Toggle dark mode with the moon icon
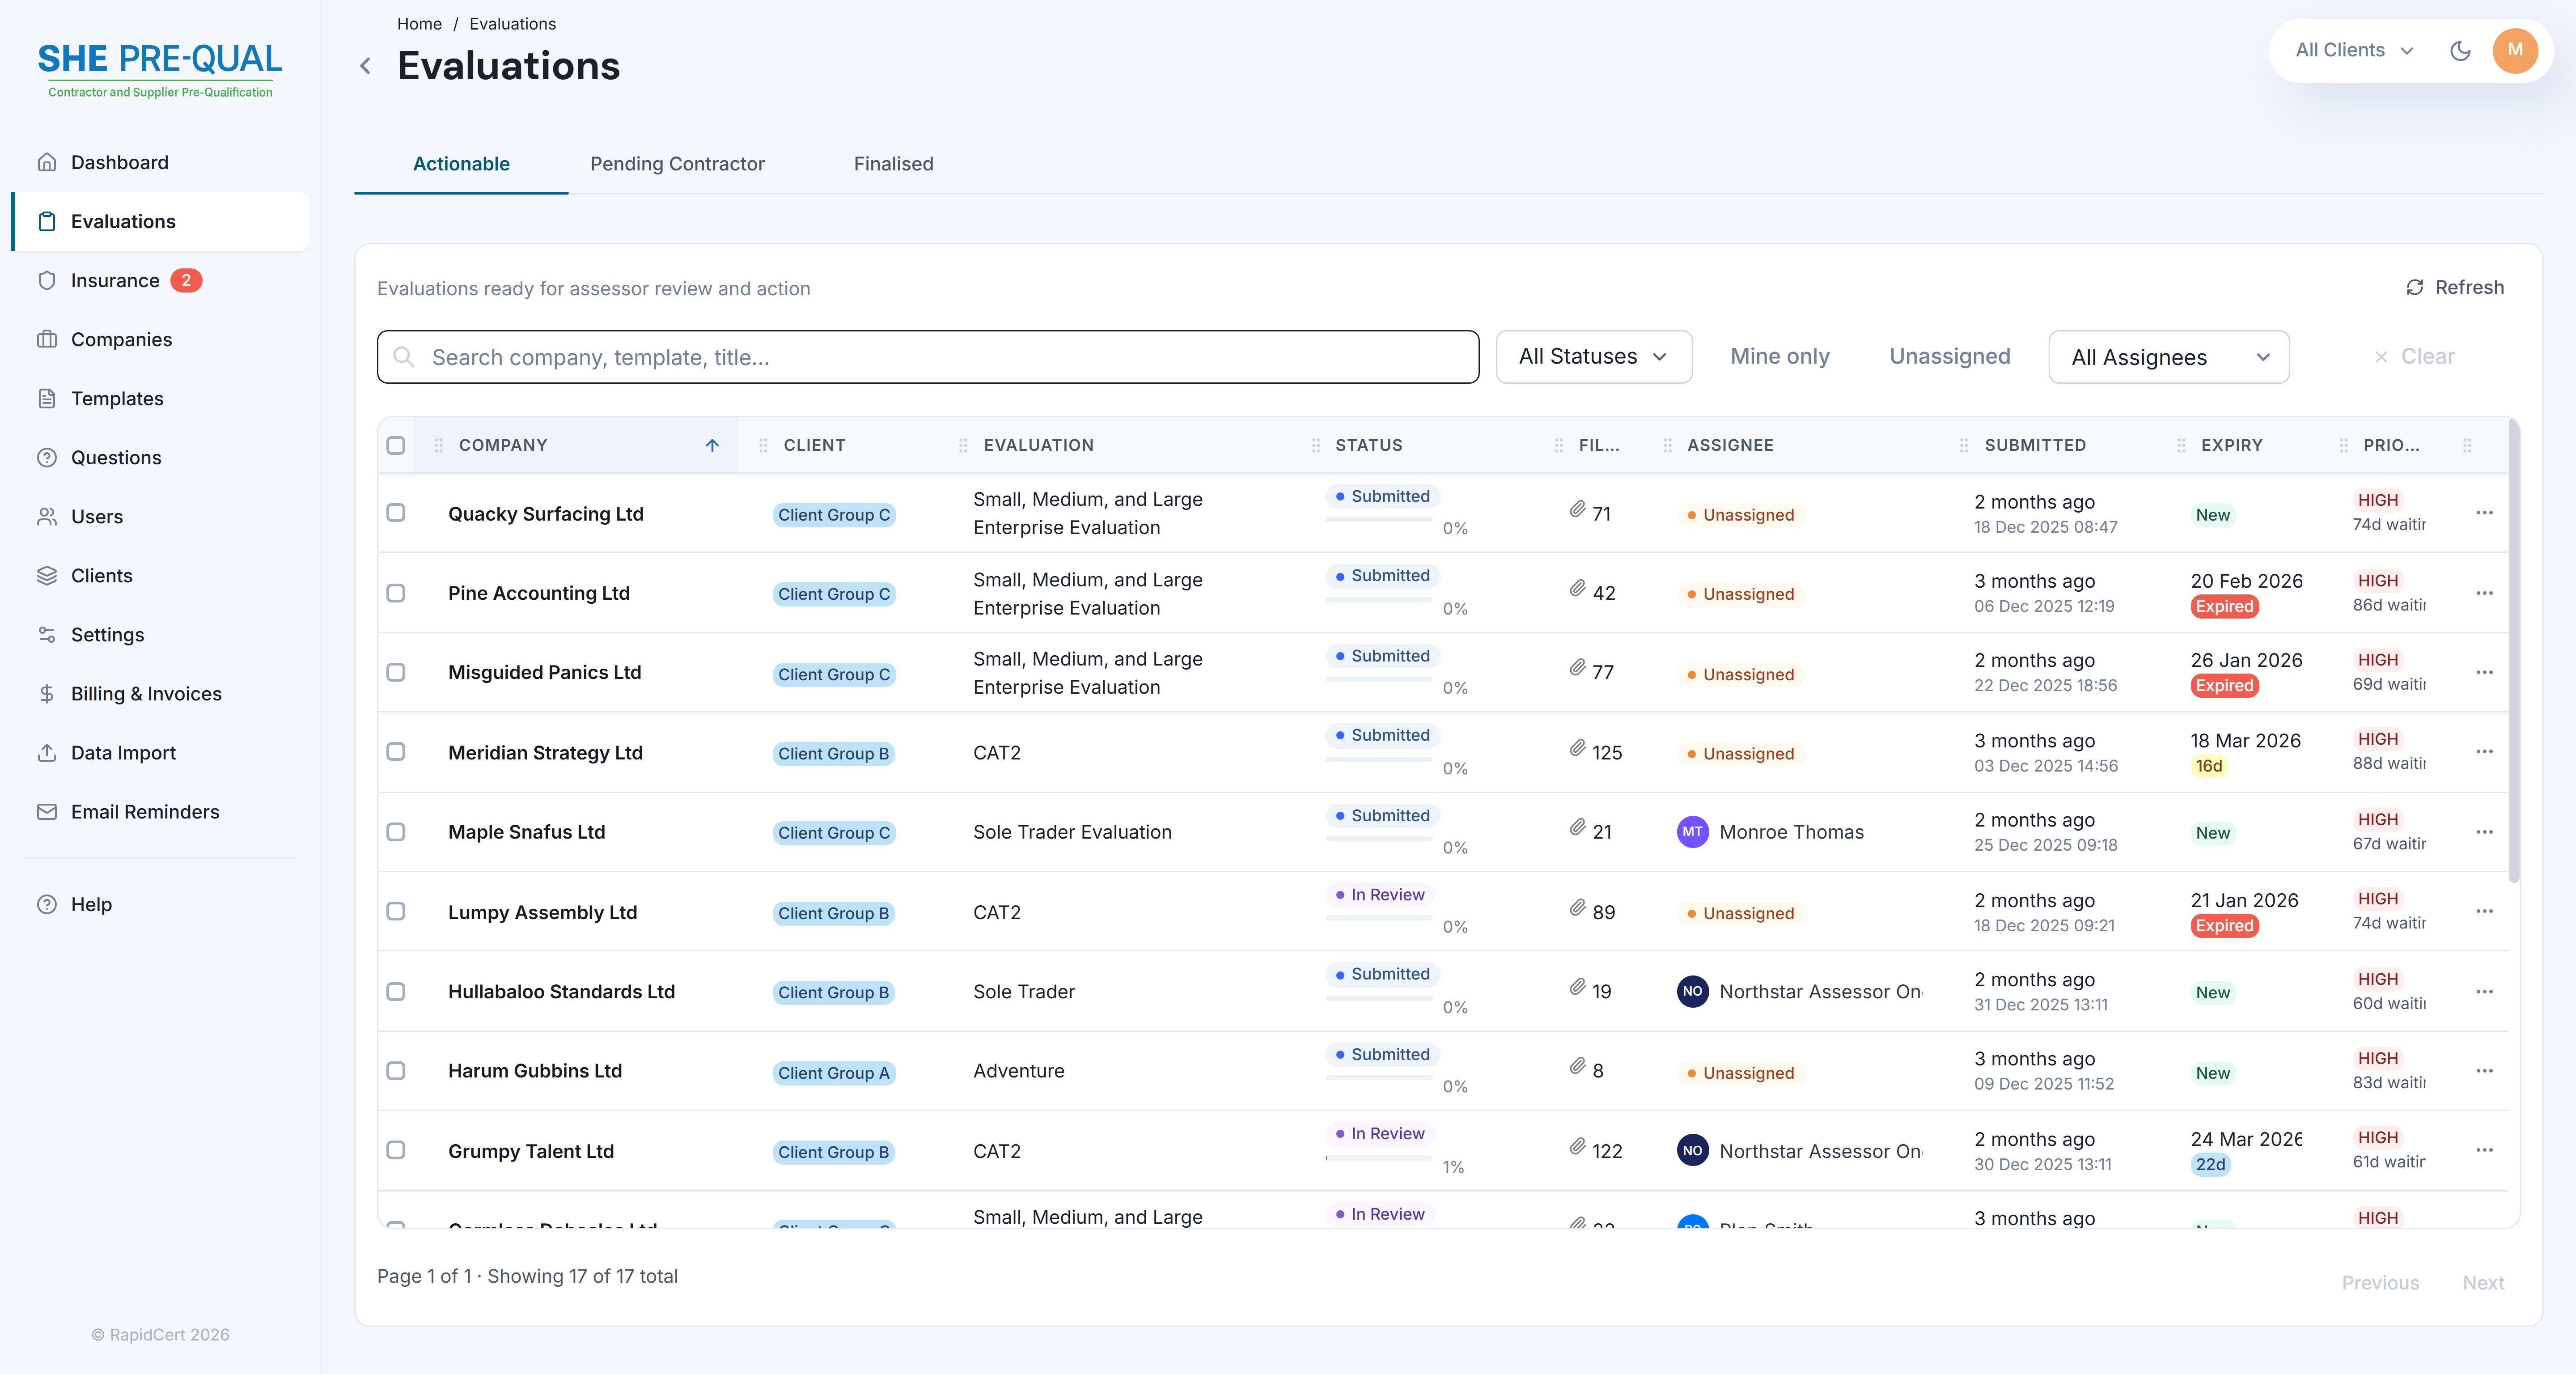The height and width of the screenshot is (1374, 2576). click(x=2461, y=50)
